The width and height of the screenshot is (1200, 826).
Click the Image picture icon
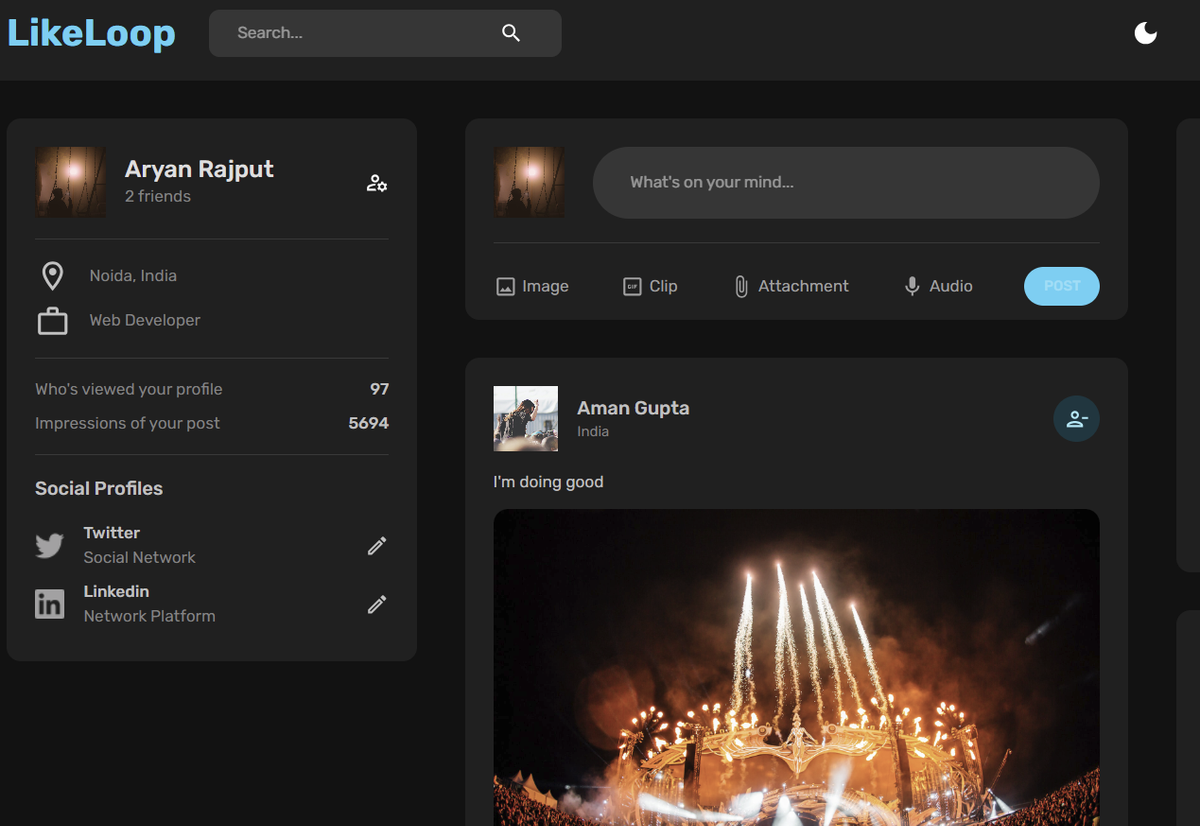coord(506,287)
